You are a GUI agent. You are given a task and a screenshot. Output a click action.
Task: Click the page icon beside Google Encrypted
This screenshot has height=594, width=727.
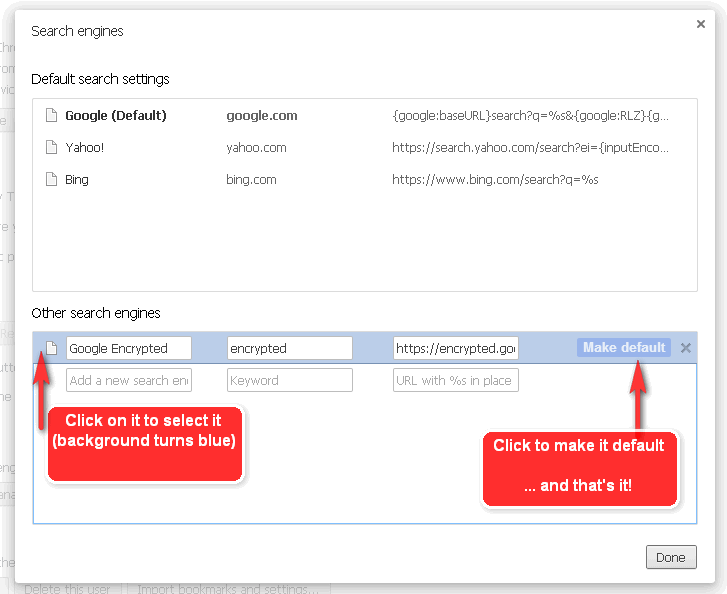point(52,348)
